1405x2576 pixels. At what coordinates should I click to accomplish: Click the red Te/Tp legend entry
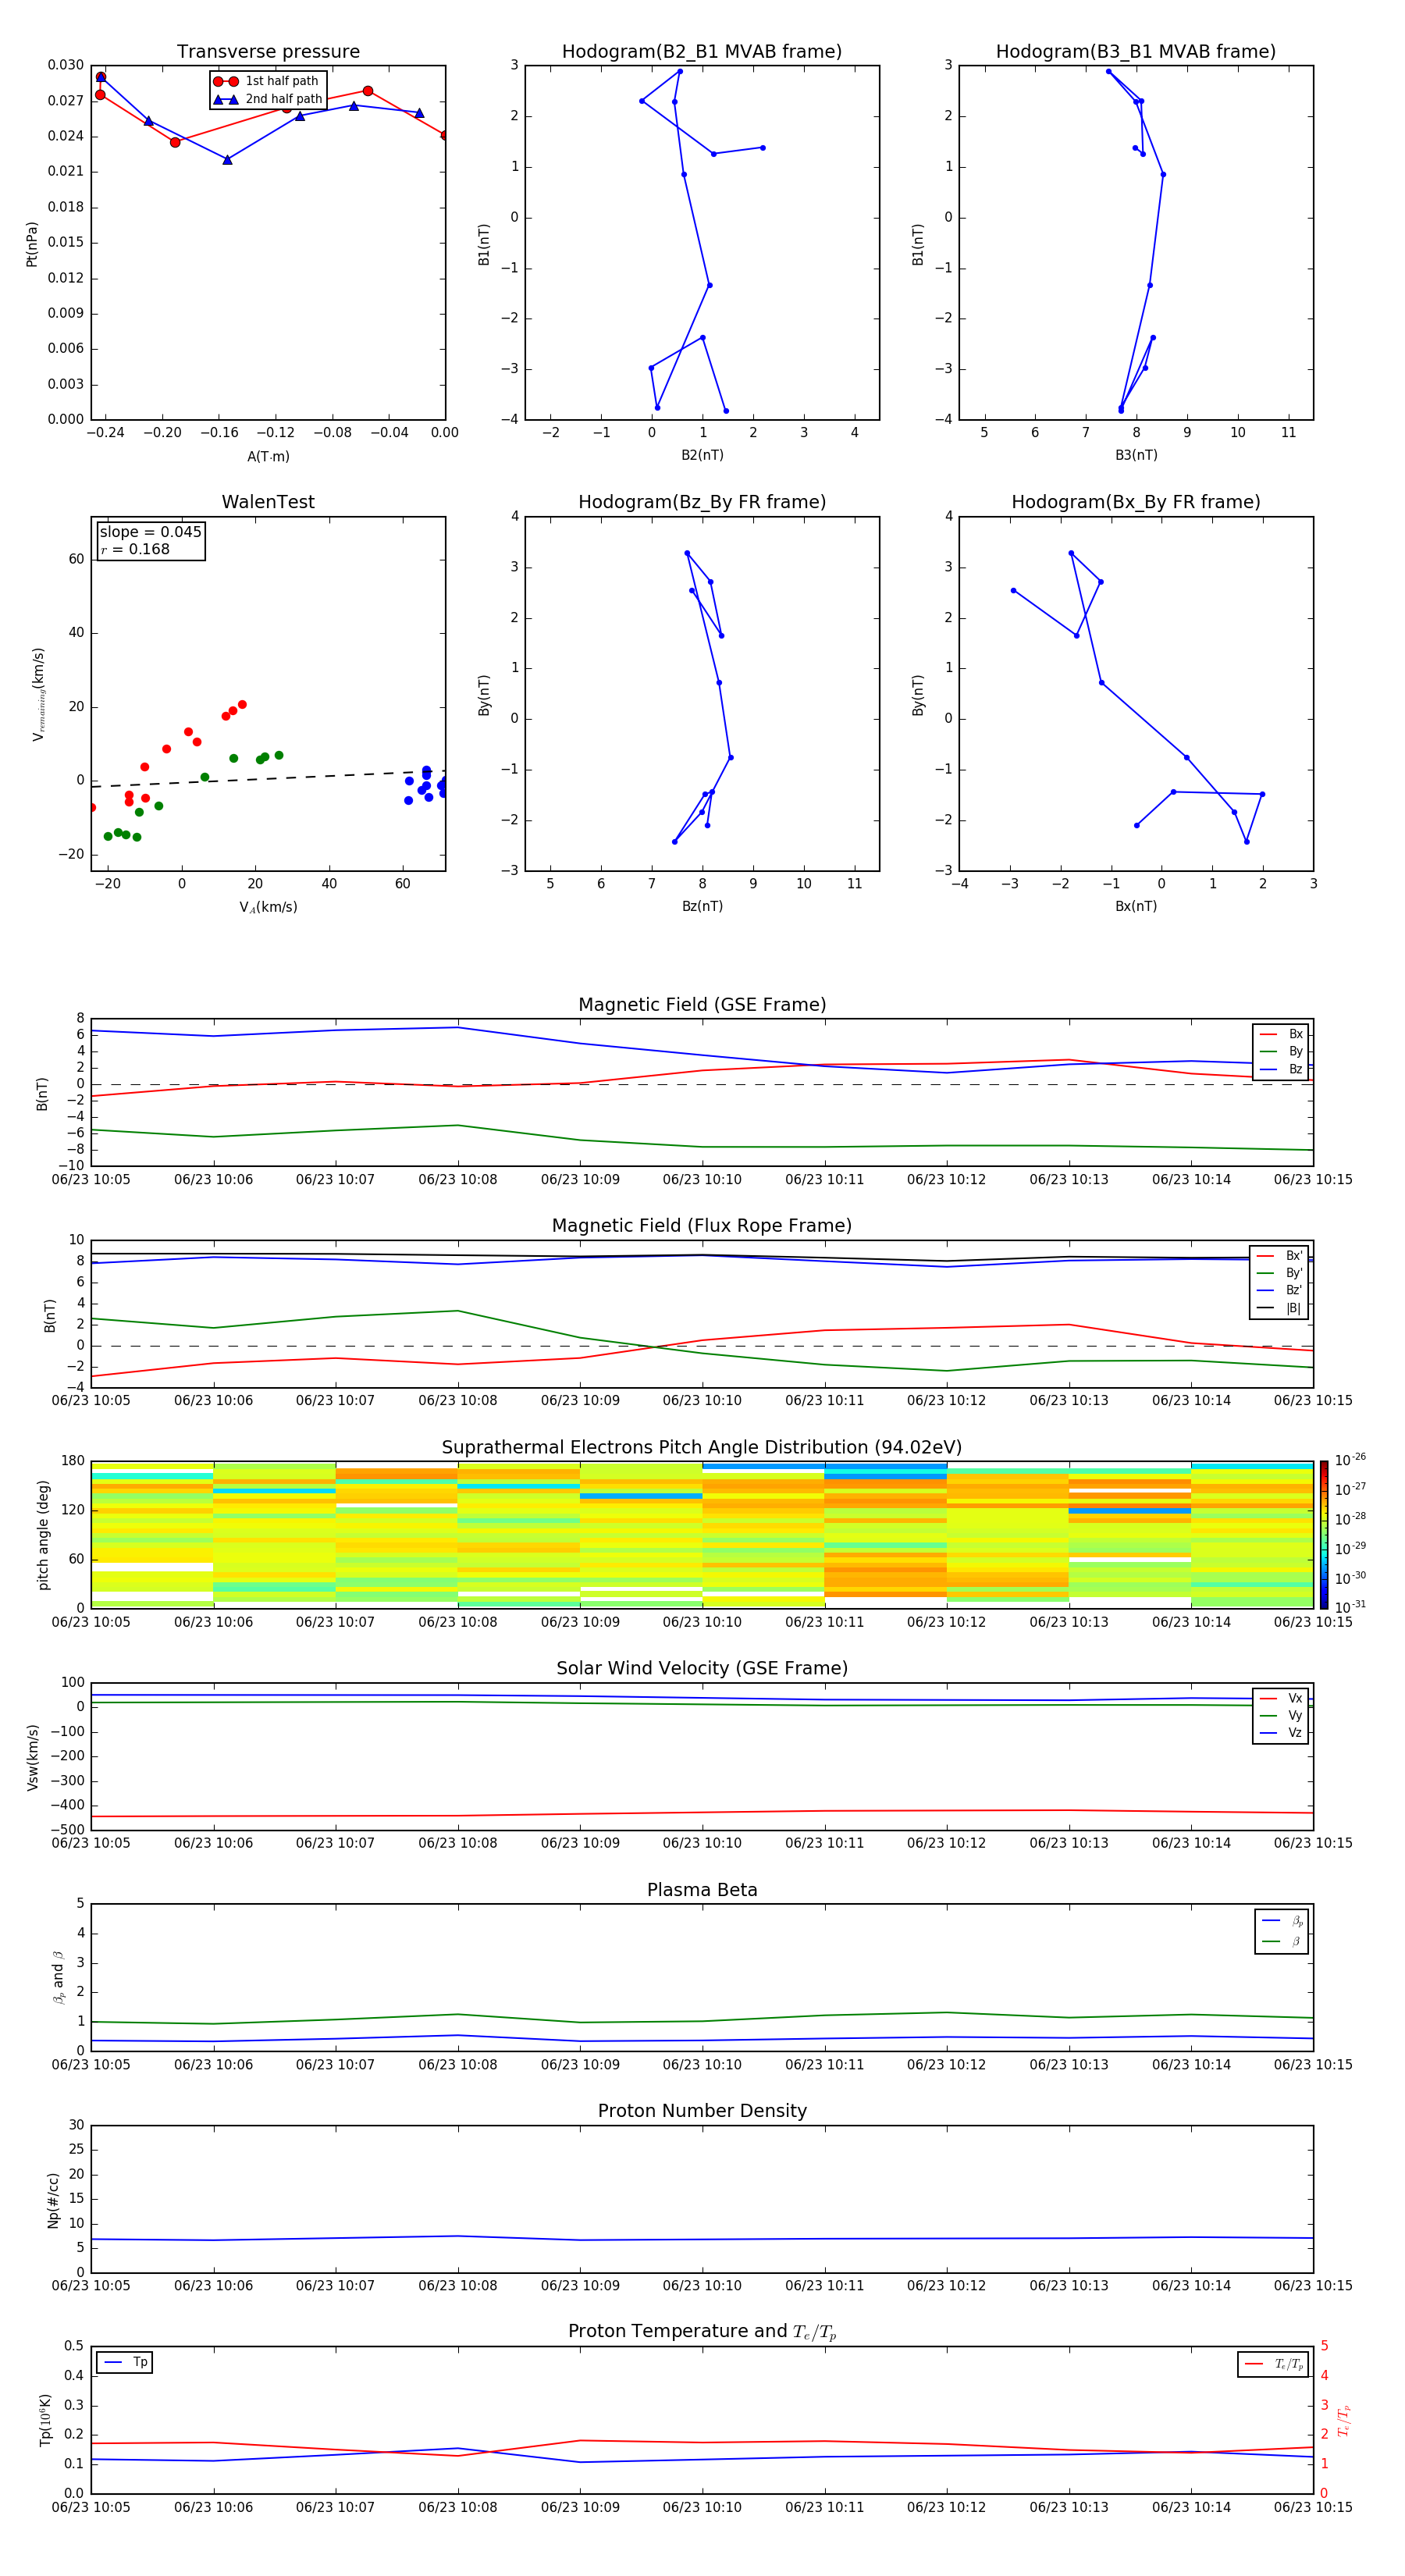click(x=1273, y=2364)
